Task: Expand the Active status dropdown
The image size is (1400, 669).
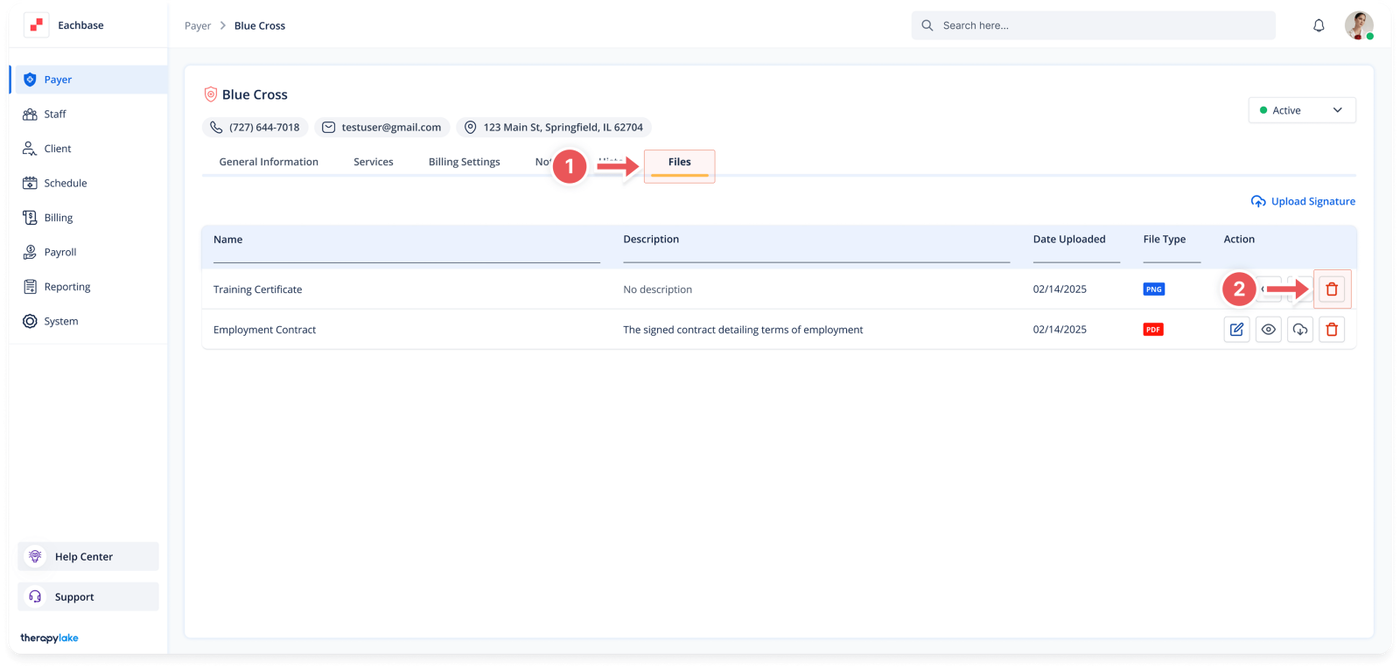Action: [1302, 110]
